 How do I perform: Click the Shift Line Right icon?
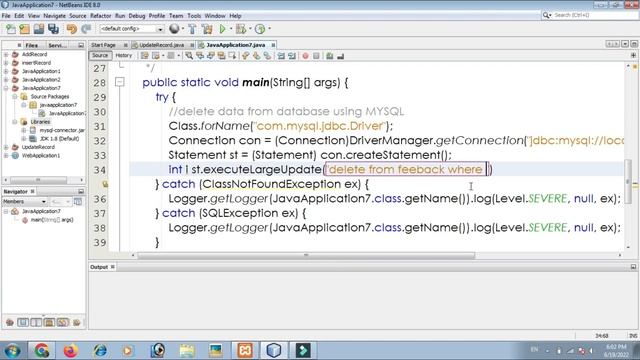pyautogui.click(x=292, y=56)
